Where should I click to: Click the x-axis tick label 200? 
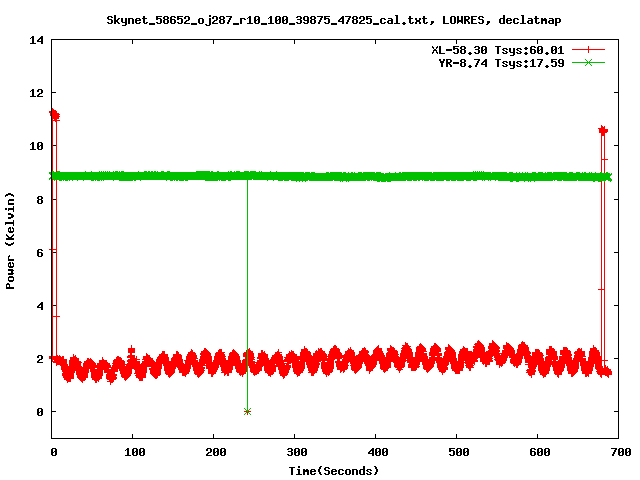(x=215, y=452)
